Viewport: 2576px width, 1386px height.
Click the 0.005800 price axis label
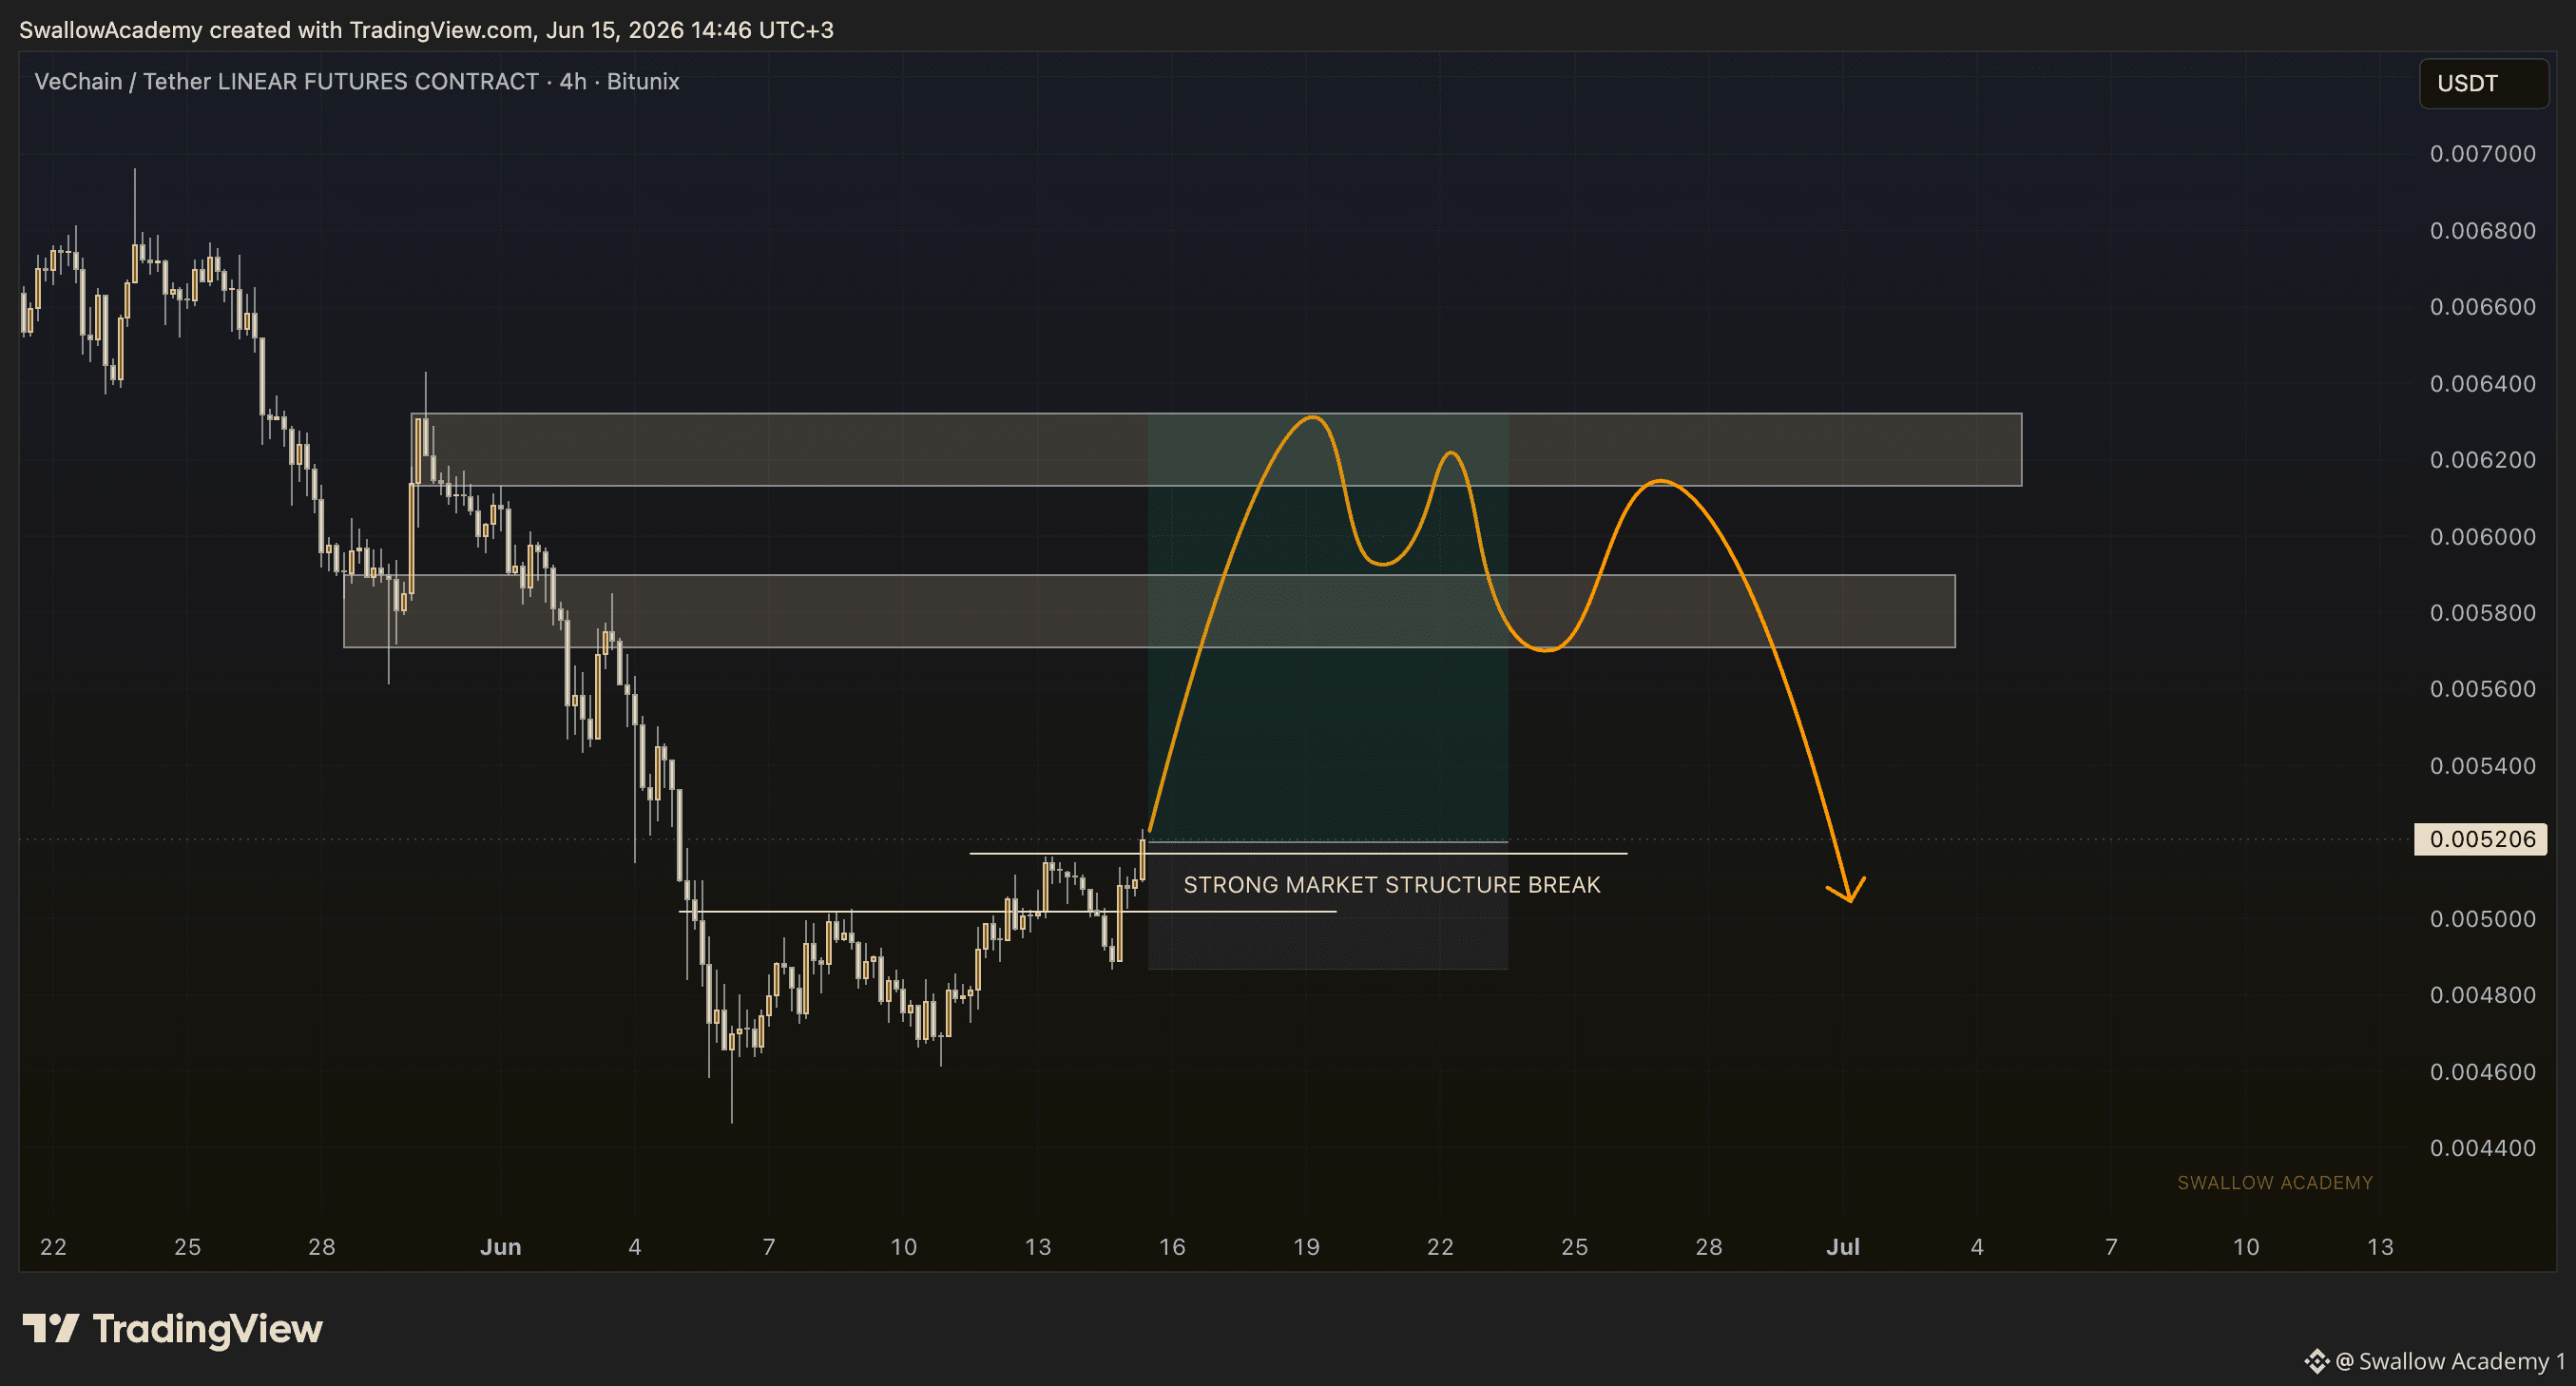coord(2483,613)
